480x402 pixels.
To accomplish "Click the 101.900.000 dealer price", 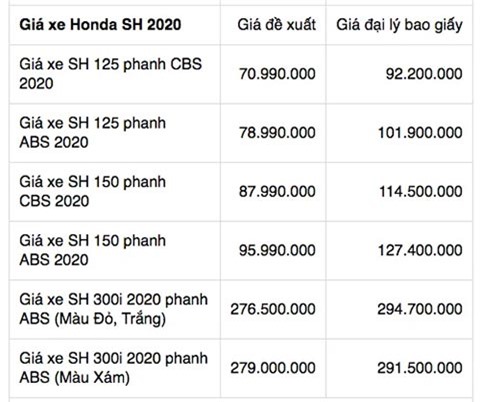I will 420,133.
